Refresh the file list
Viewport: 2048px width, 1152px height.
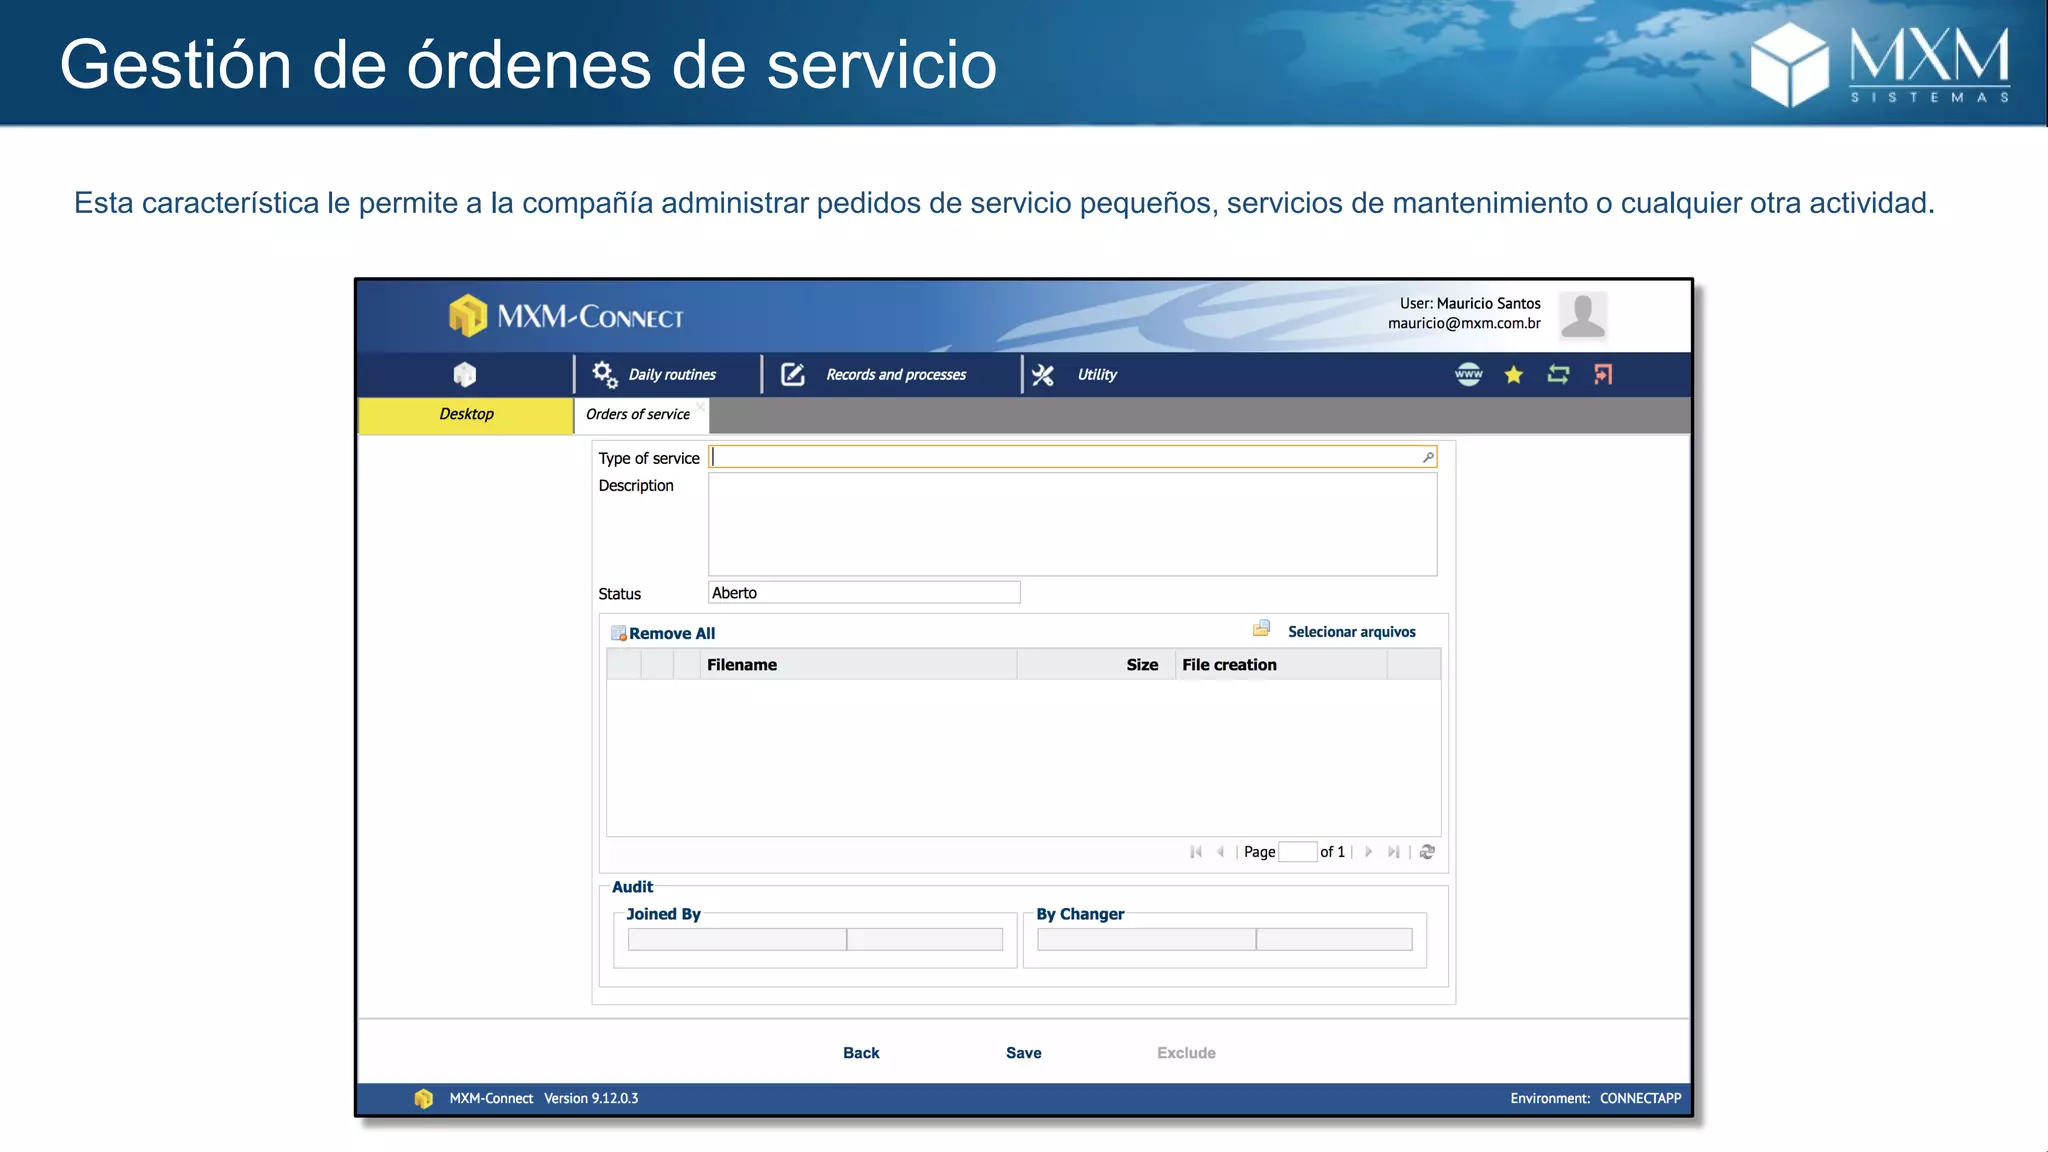tap(1428, 852)
